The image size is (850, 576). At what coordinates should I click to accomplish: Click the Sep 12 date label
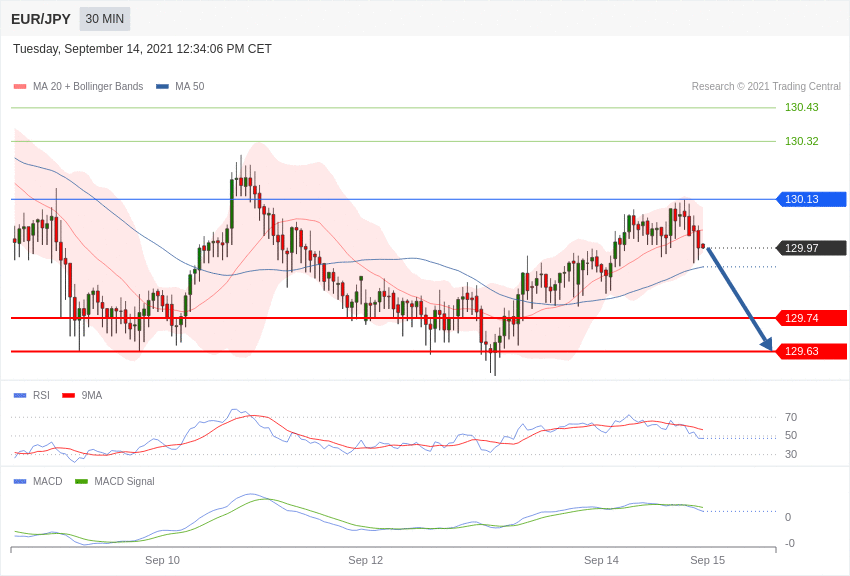point(365,560)
